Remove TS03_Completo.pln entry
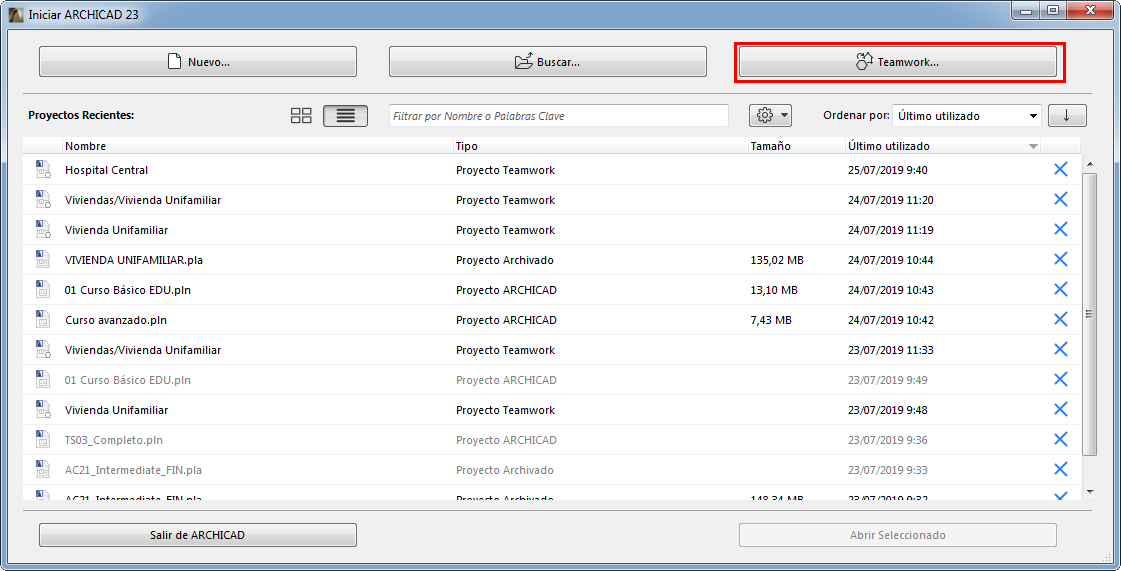This screenshot has height=571, width=1121. pyautogui.click(x=1061, y=440)
